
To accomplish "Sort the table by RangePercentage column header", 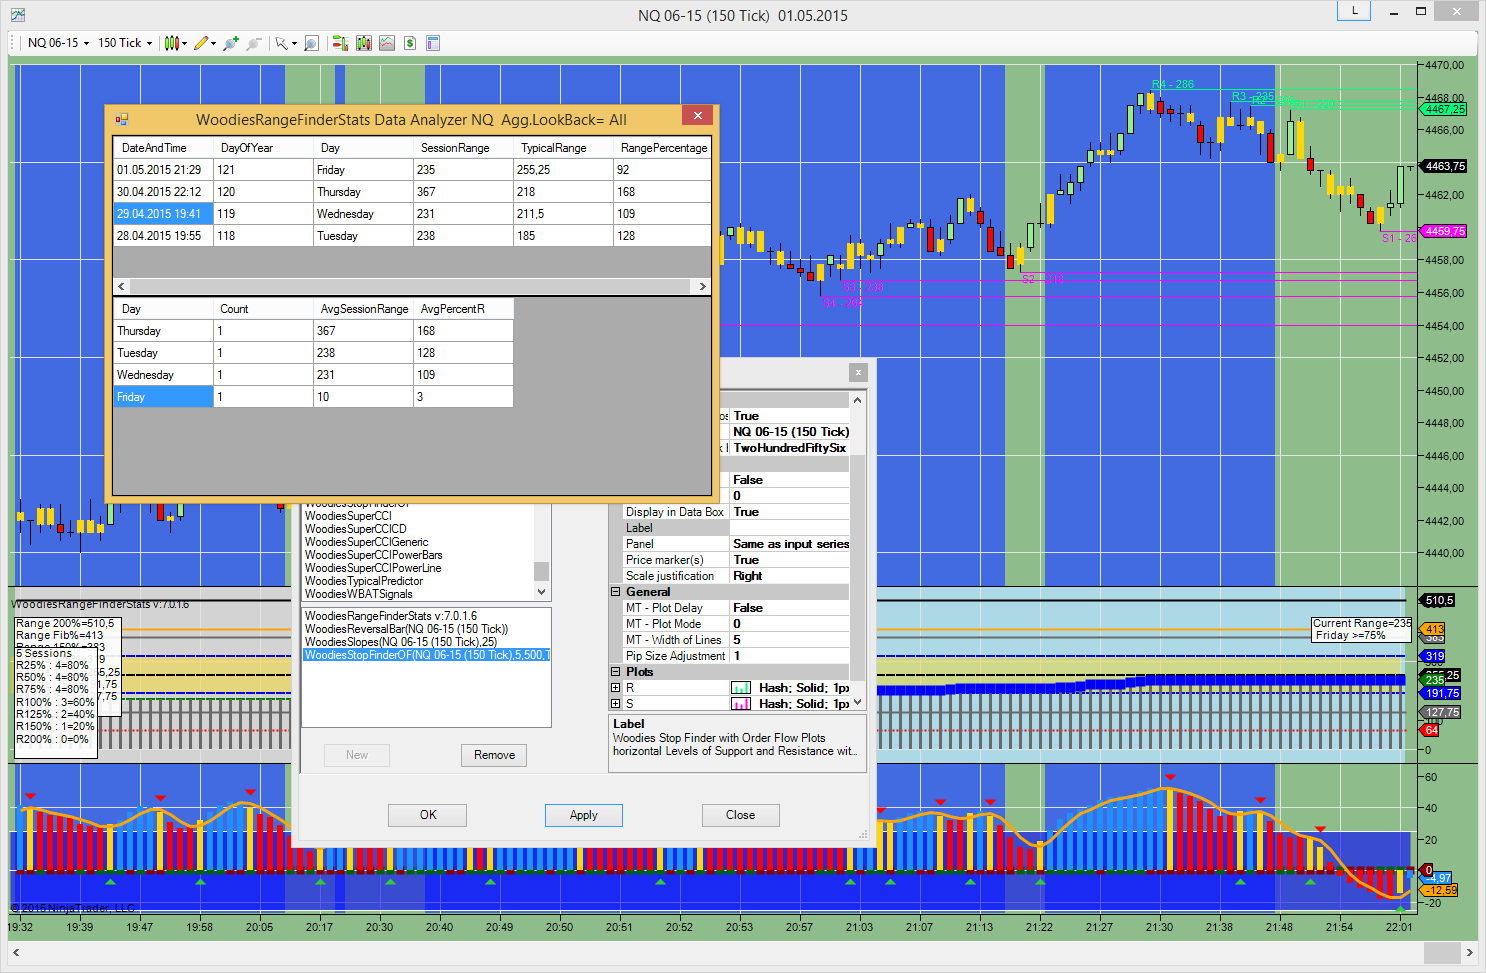I will click(663, 148).
